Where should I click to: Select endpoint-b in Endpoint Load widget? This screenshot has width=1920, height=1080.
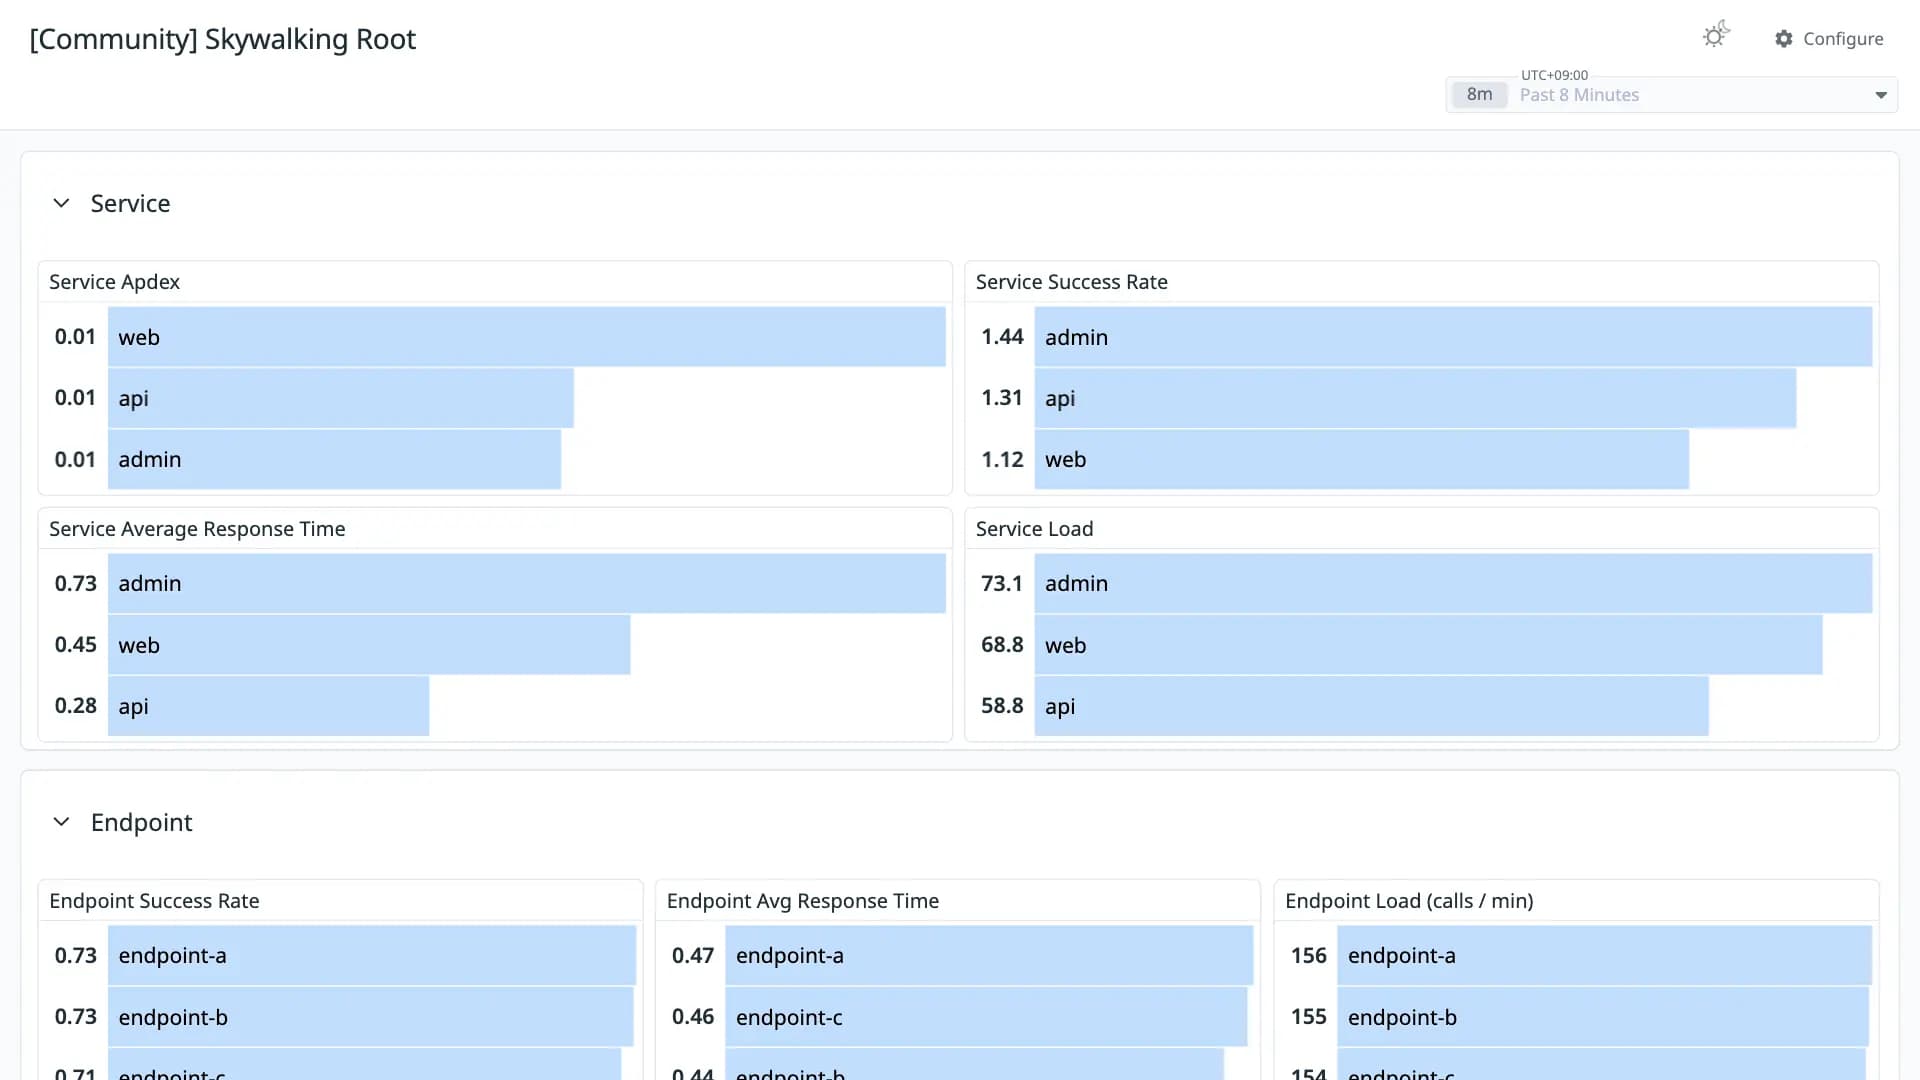1603,1017
